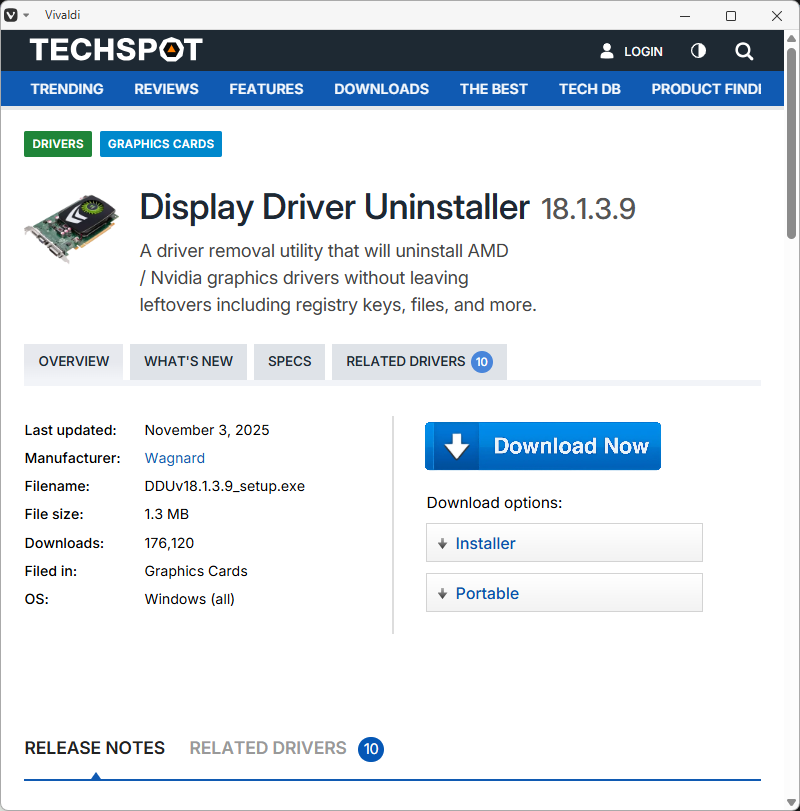Image resolution: width=800 pixels, height=811 pixels.
Task: Select the OVERVIEW tab
Action: point(73,362)
